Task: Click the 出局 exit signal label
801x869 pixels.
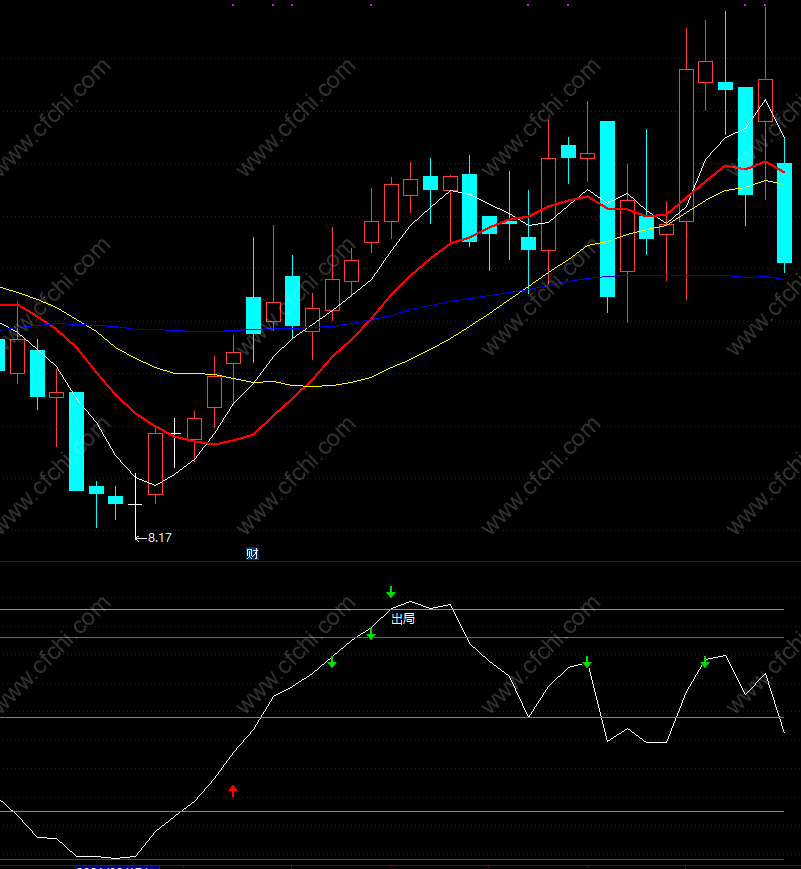Action: (x=403, y=618)
